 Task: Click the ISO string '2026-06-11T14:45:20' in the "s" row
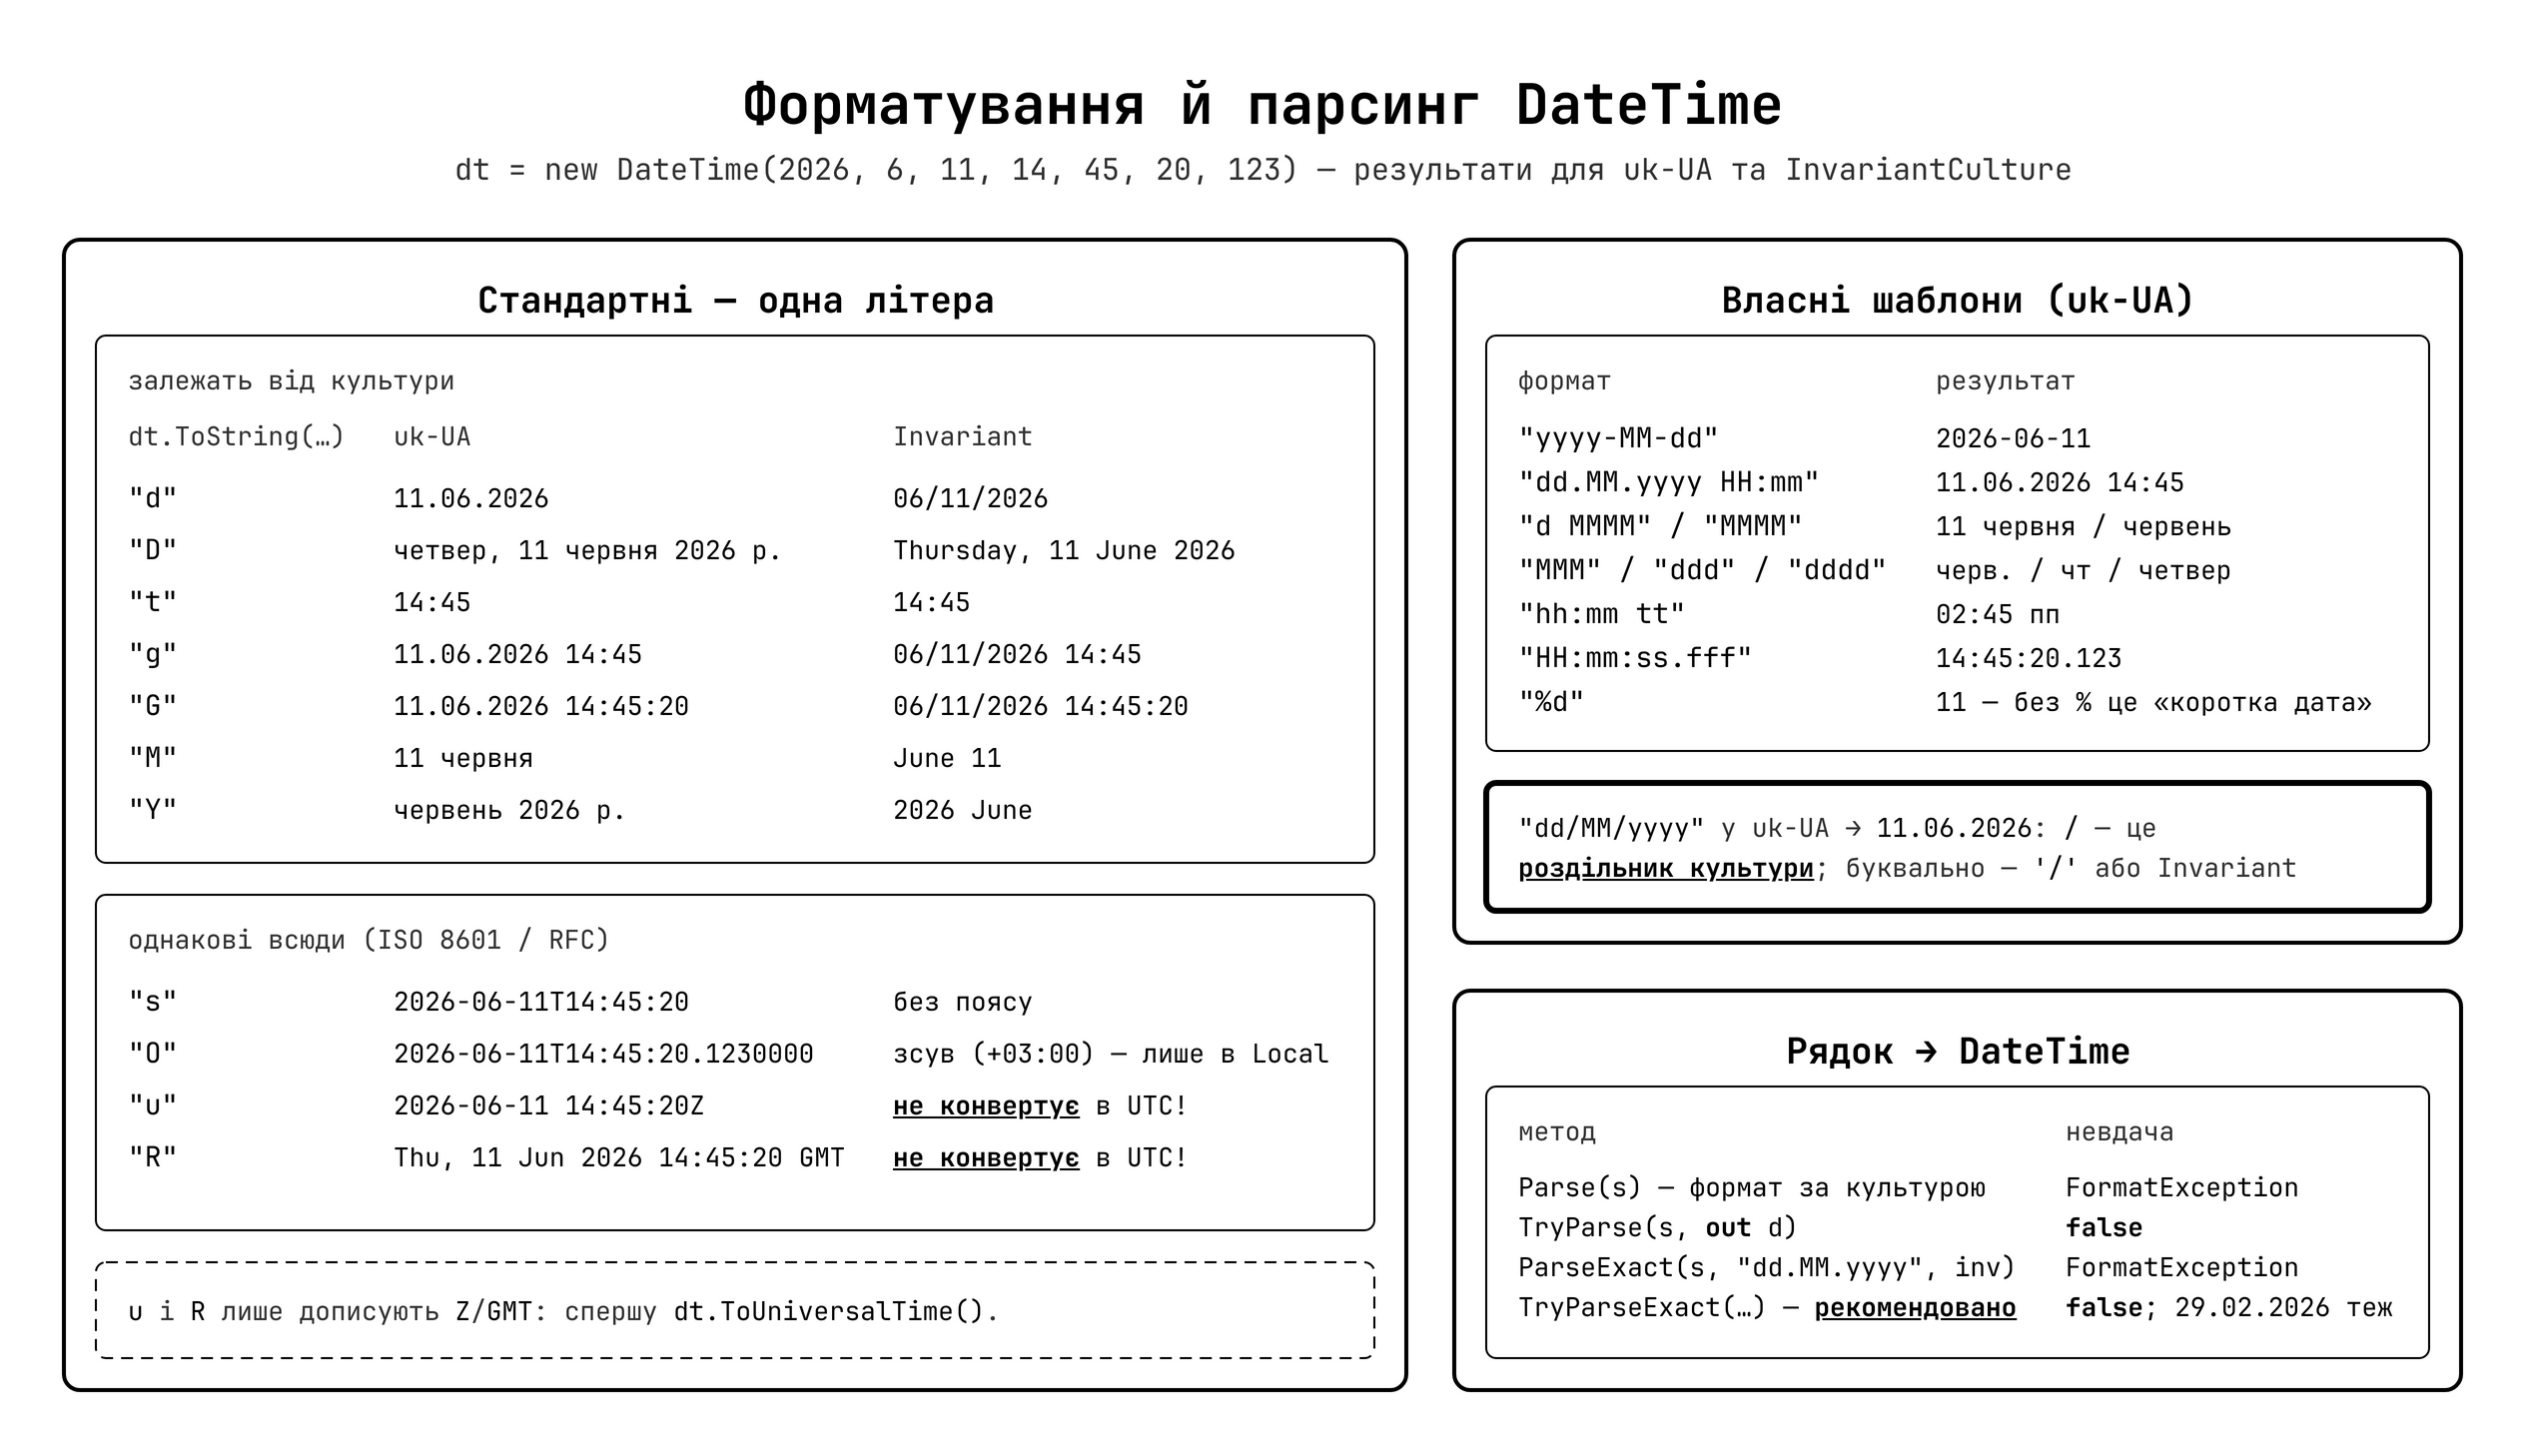pos(541,1001)
